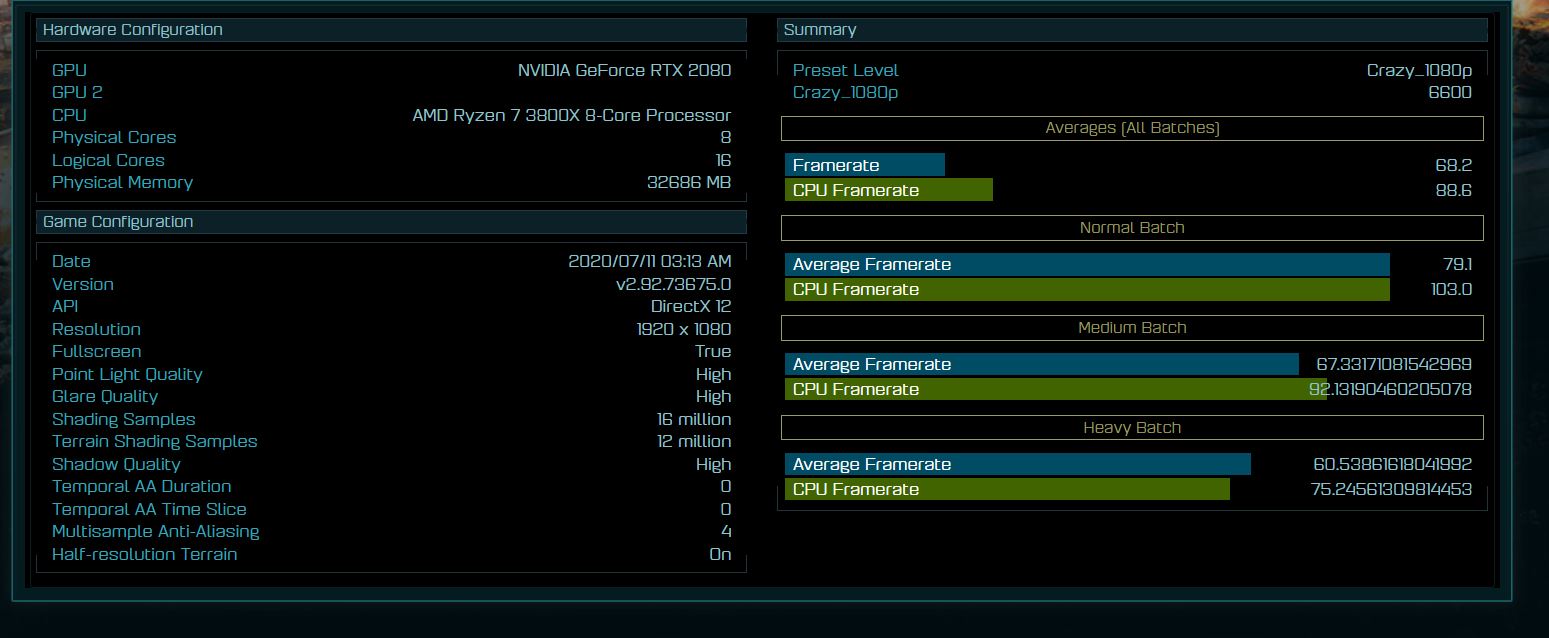Click the Fullscreen value True
This screenshot has height=638, width=1549.
coord(713,352)
